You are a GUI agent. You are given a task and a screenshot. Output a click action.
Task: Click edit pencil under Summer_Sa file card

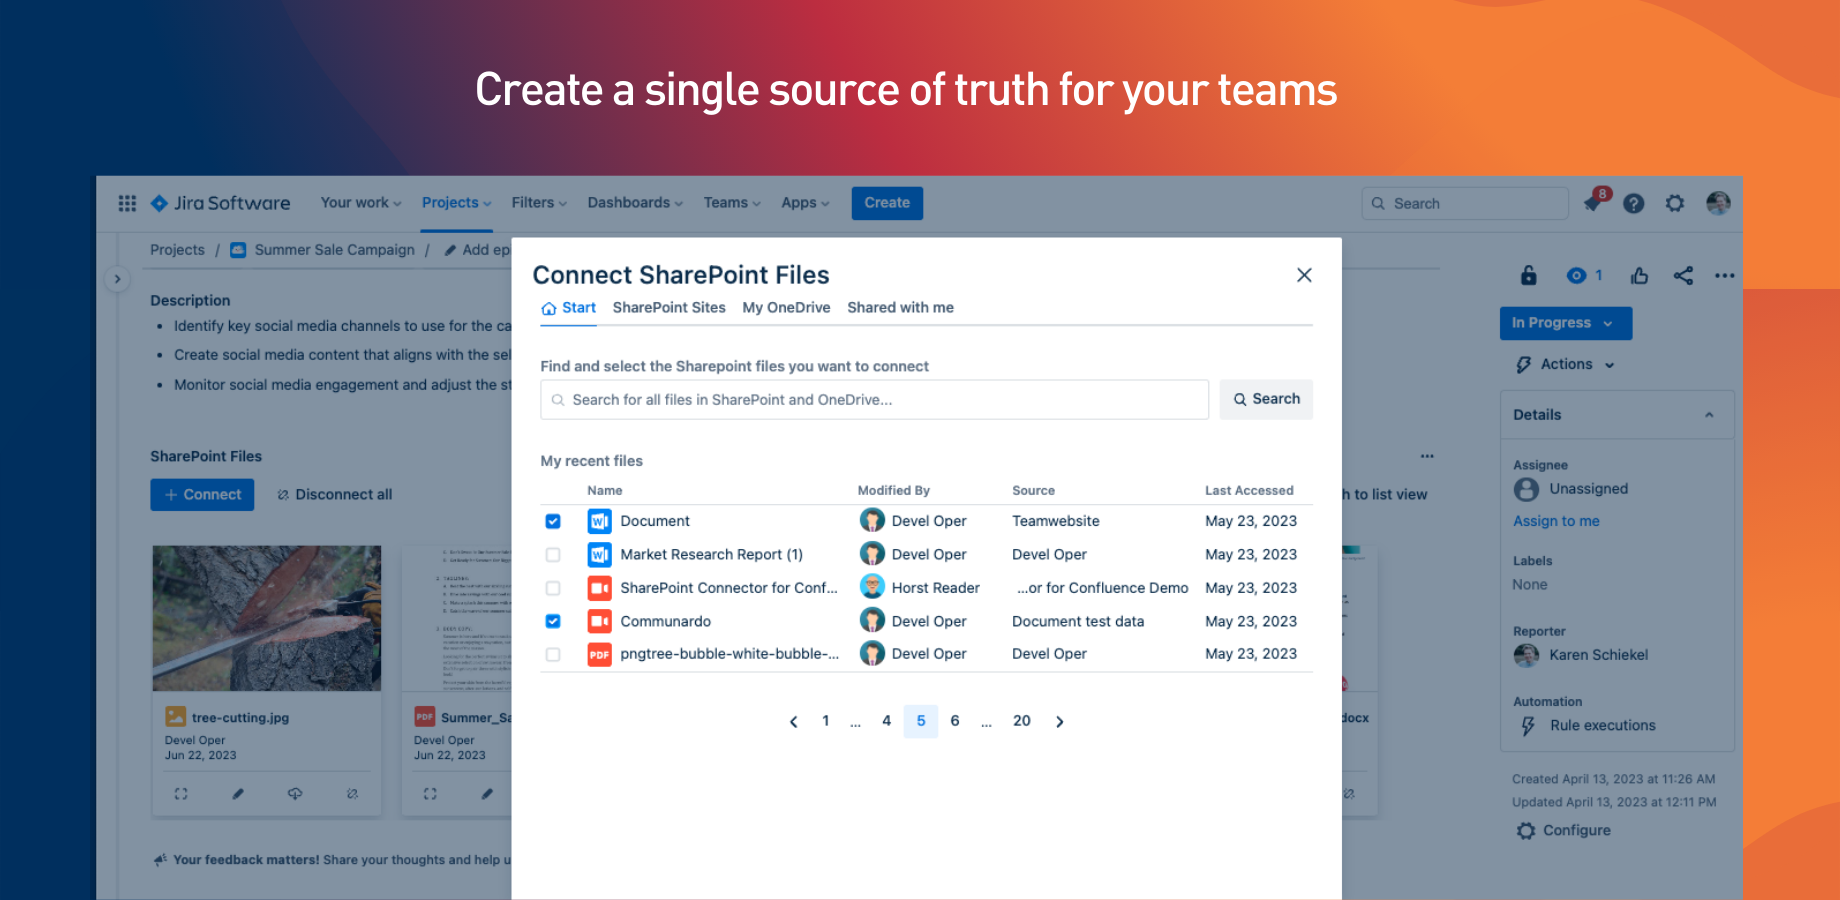point(487,794)
